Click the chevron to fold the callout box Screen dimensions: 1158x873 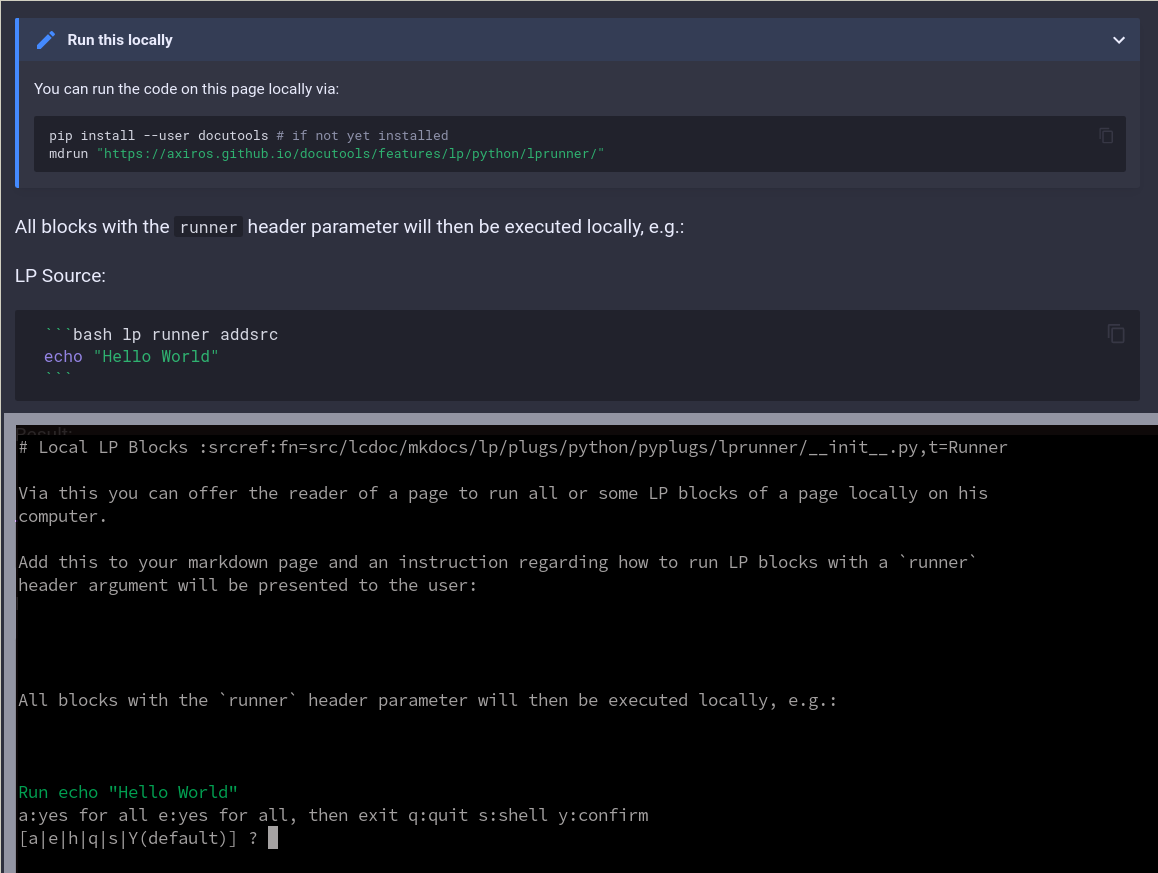[1118, 39]
